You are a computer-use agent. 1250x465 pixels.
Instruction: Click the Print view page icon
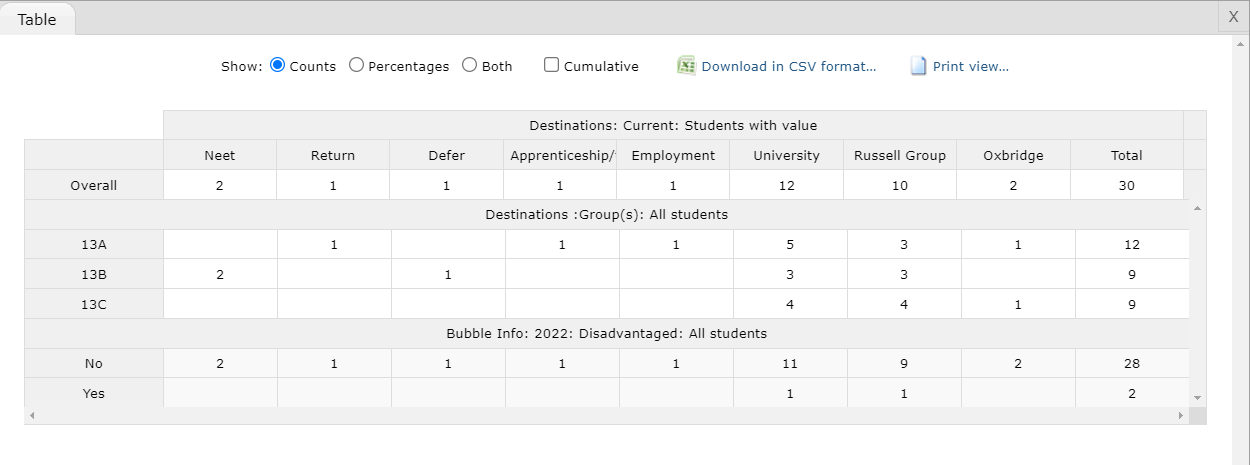(x=919, y=66)
